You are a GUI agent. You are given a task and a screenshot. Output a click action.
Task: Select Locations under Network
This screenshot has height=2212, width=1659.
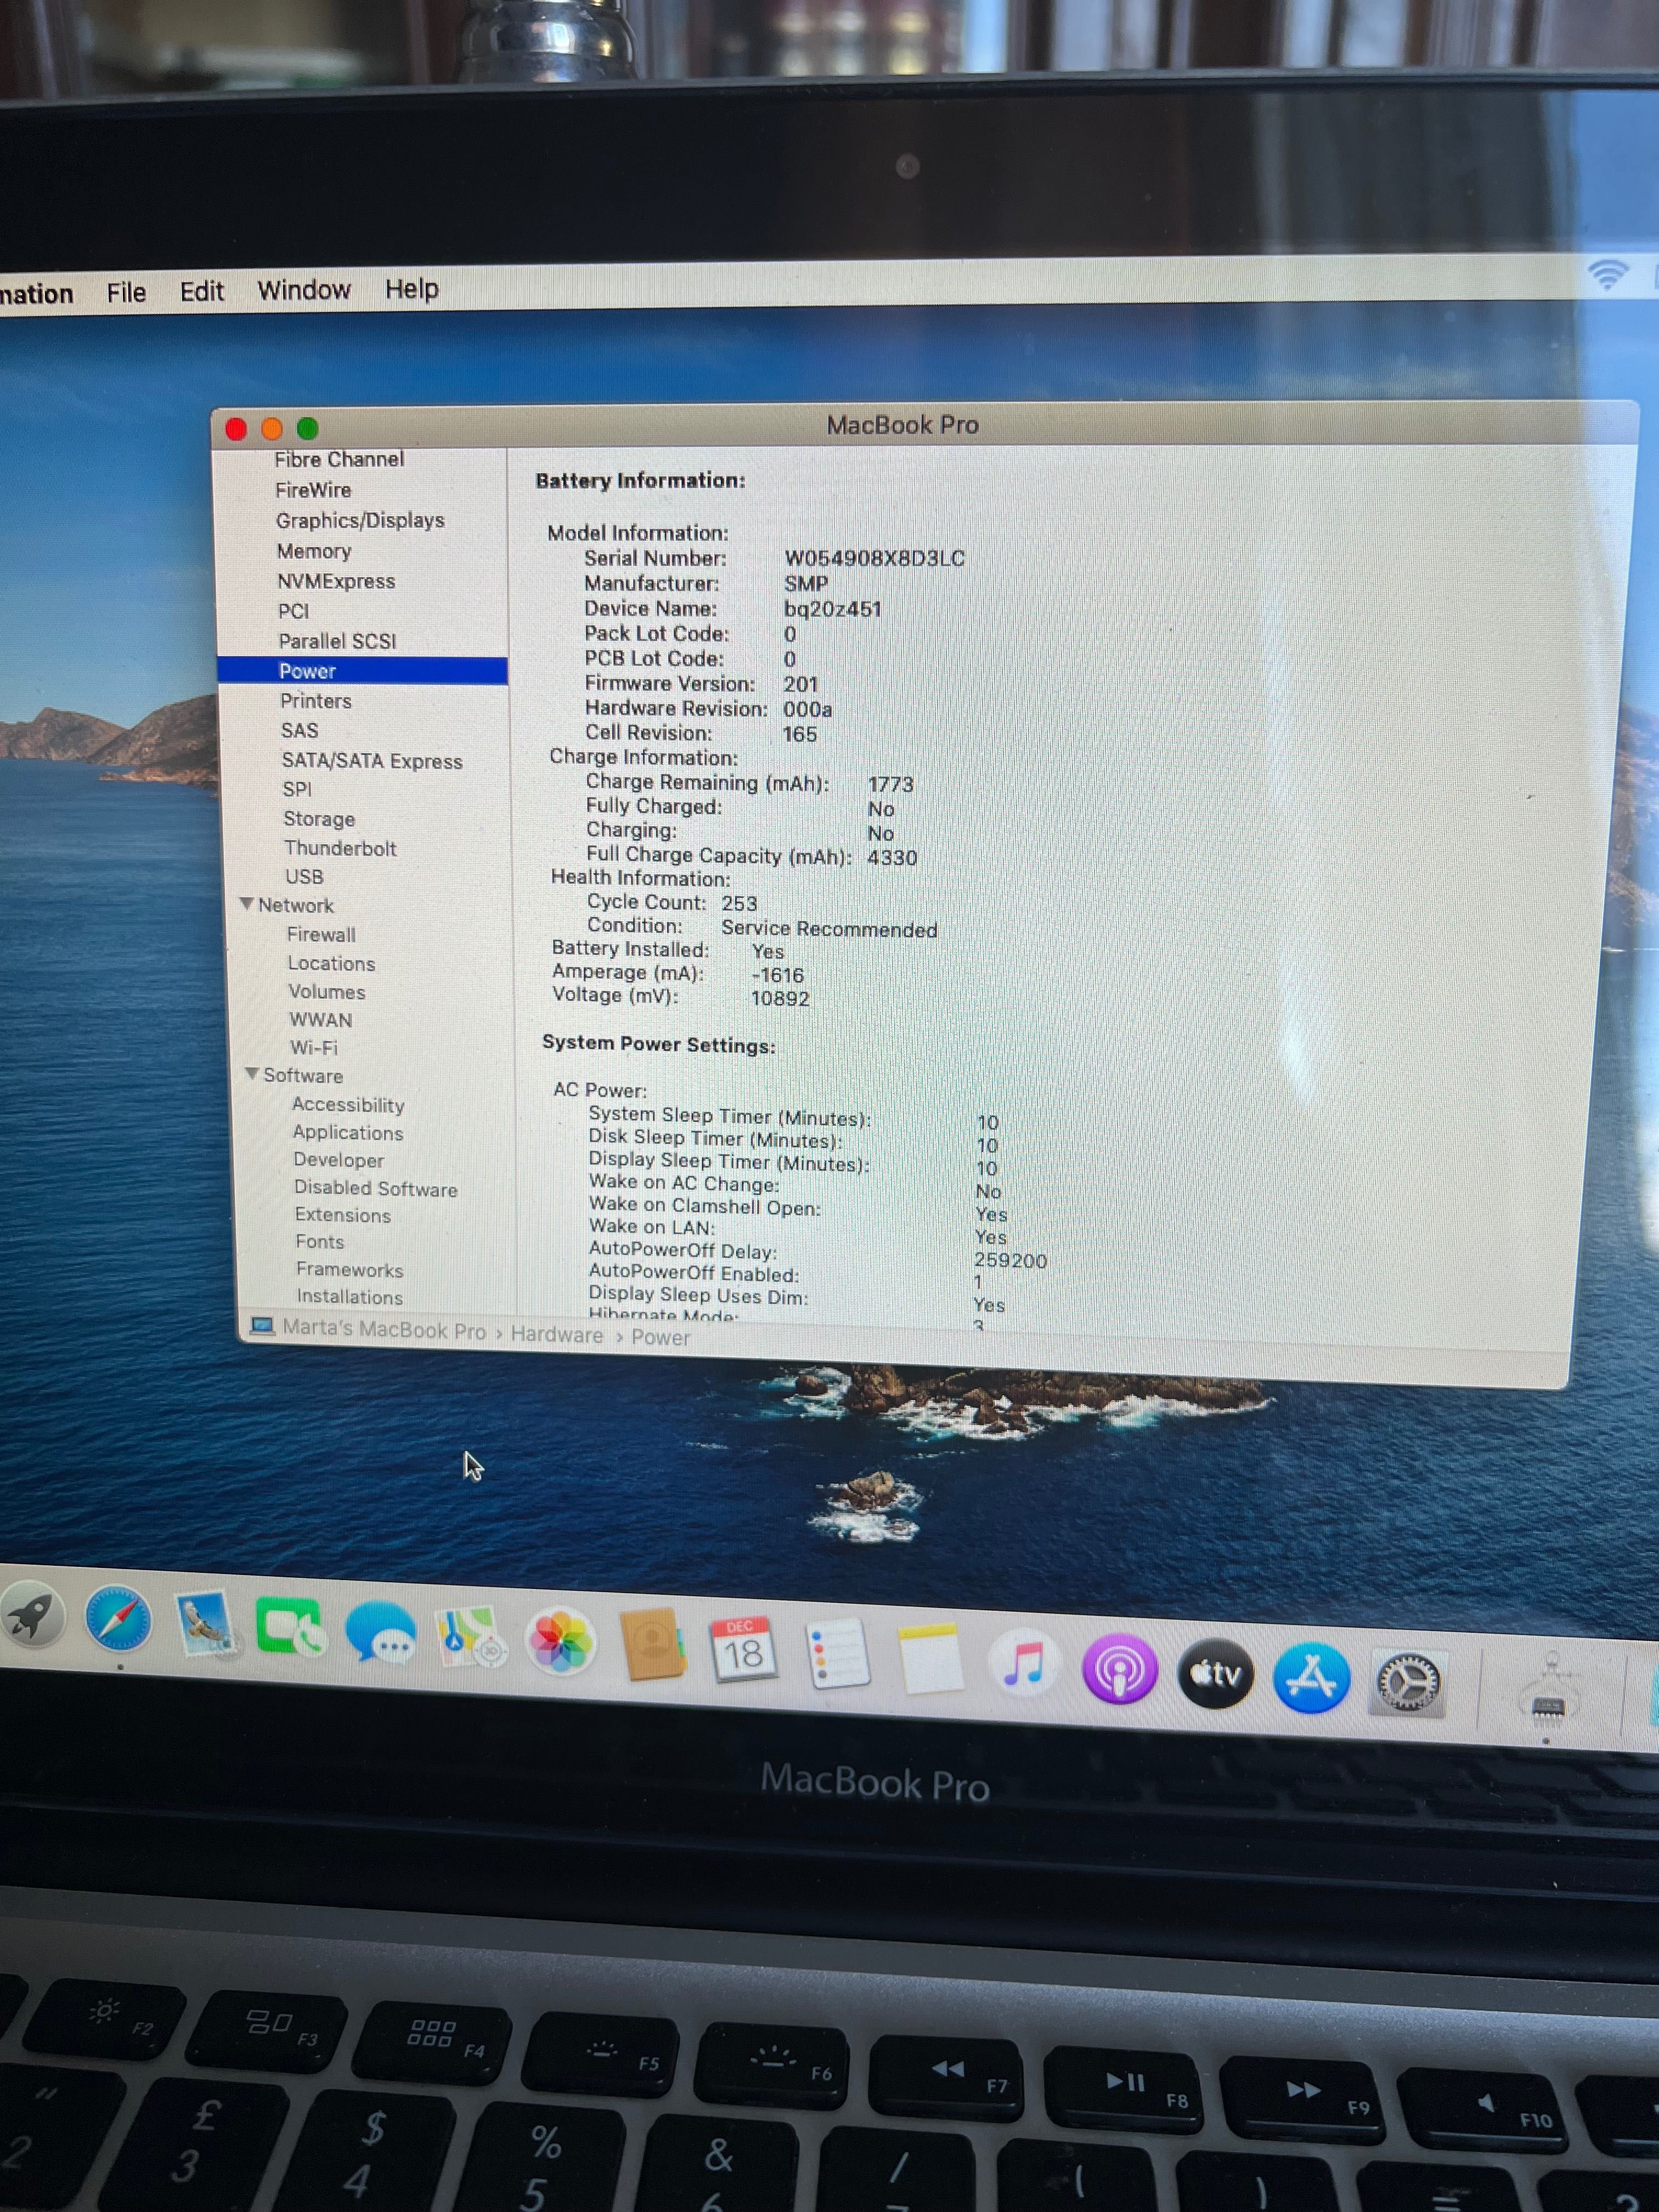click(332, 963)
